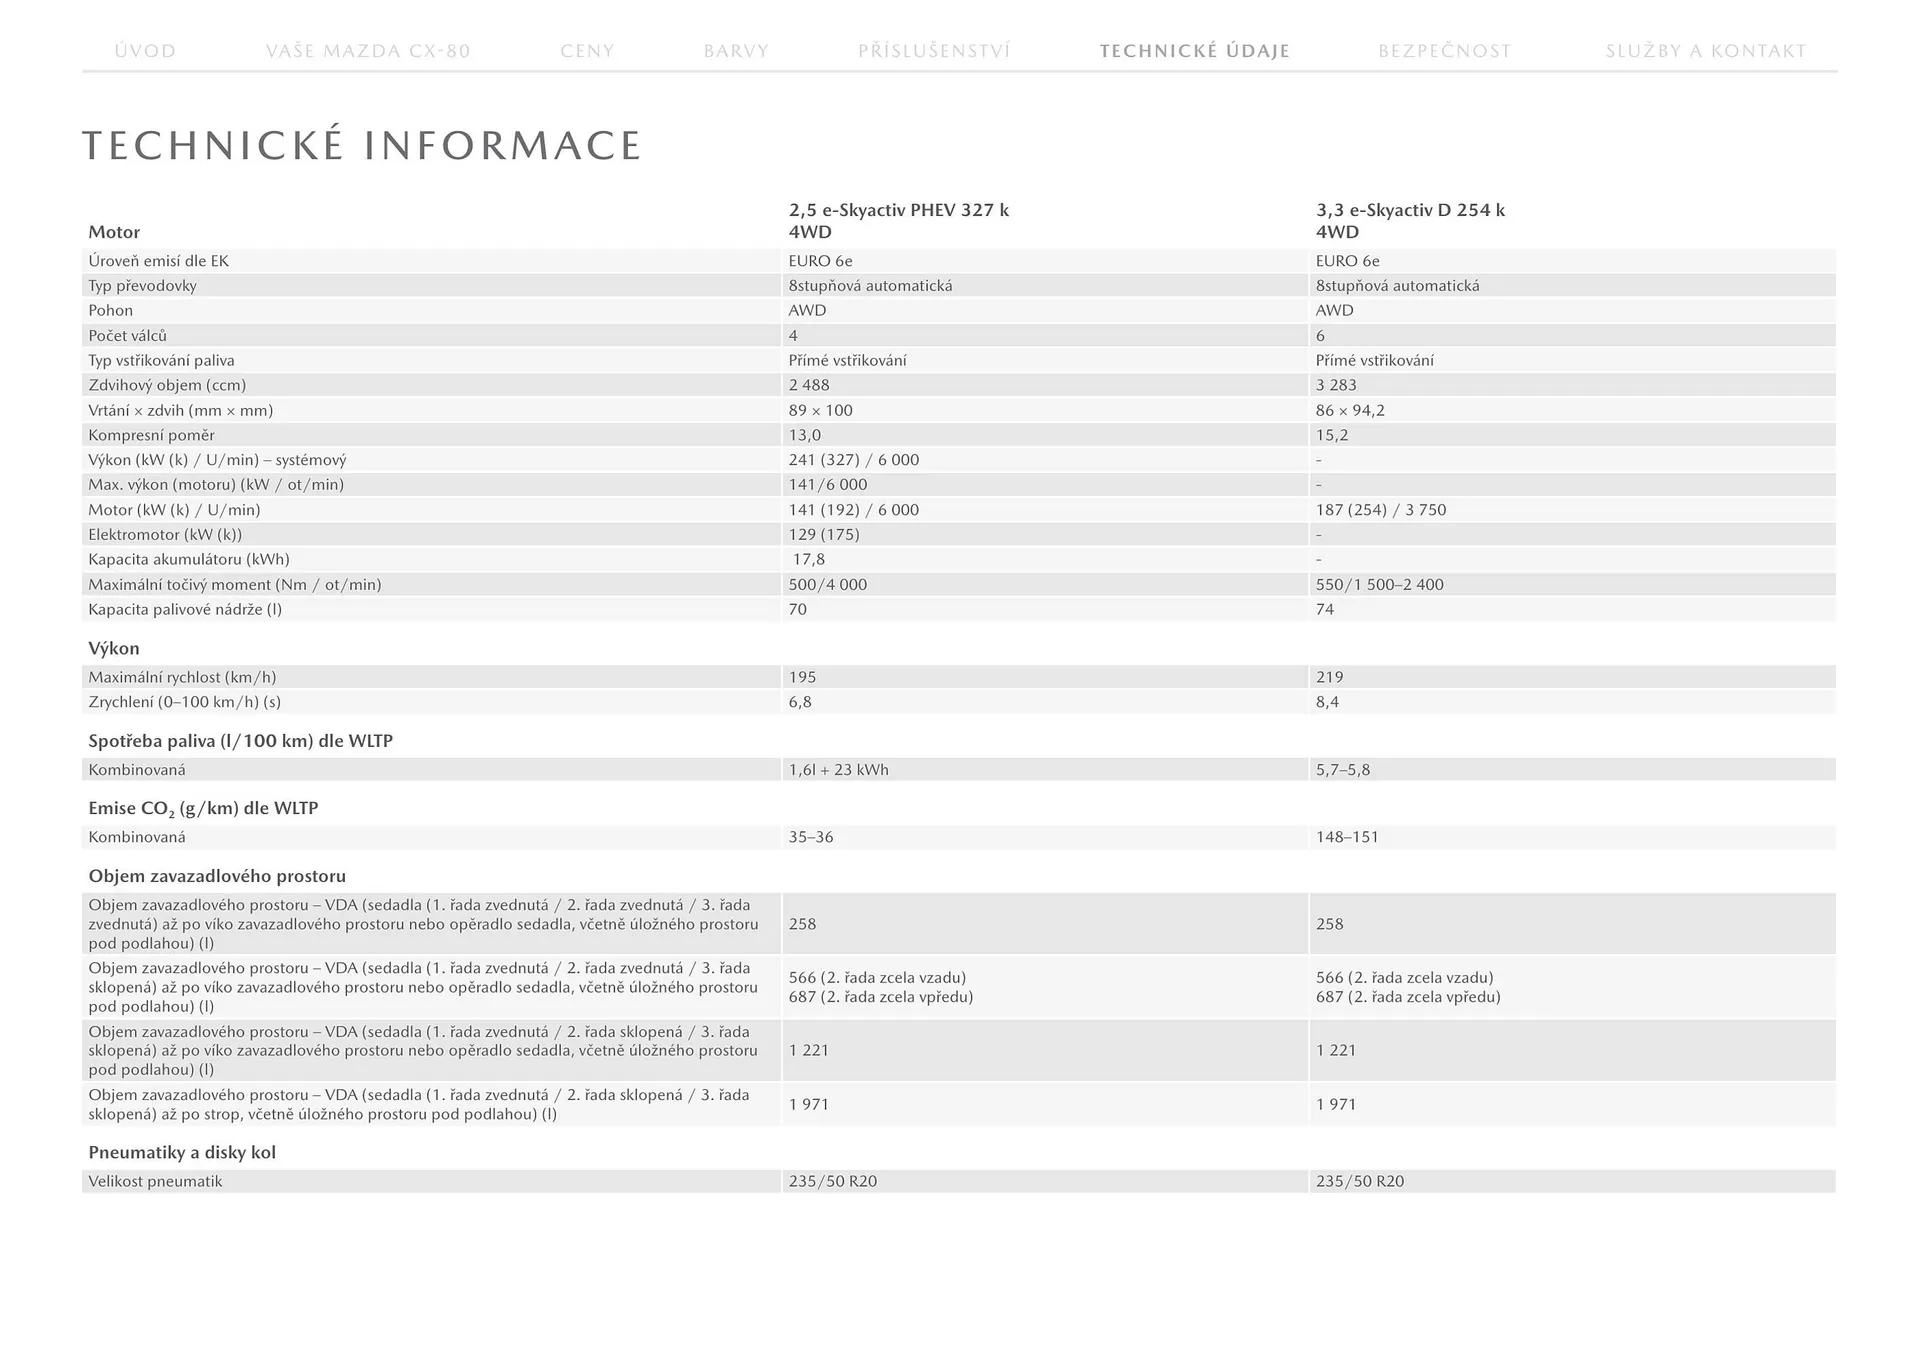
Task: Open the BEZPEČNOST tab
Action: (x=1444, y=51)
